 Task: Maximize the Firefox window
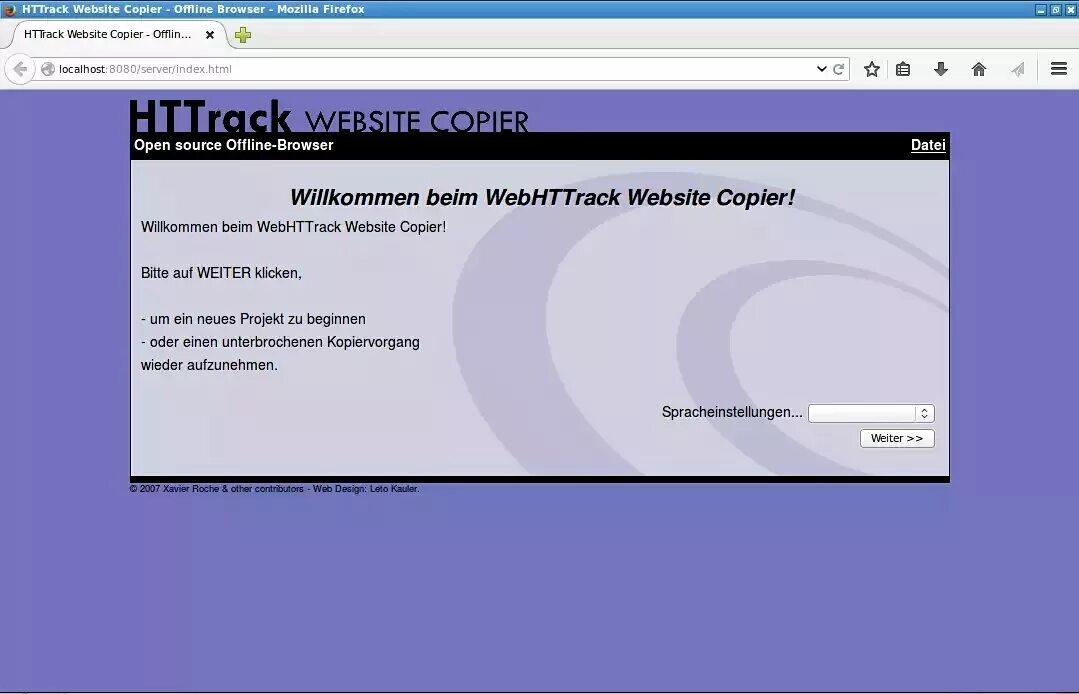[1056, 10]
